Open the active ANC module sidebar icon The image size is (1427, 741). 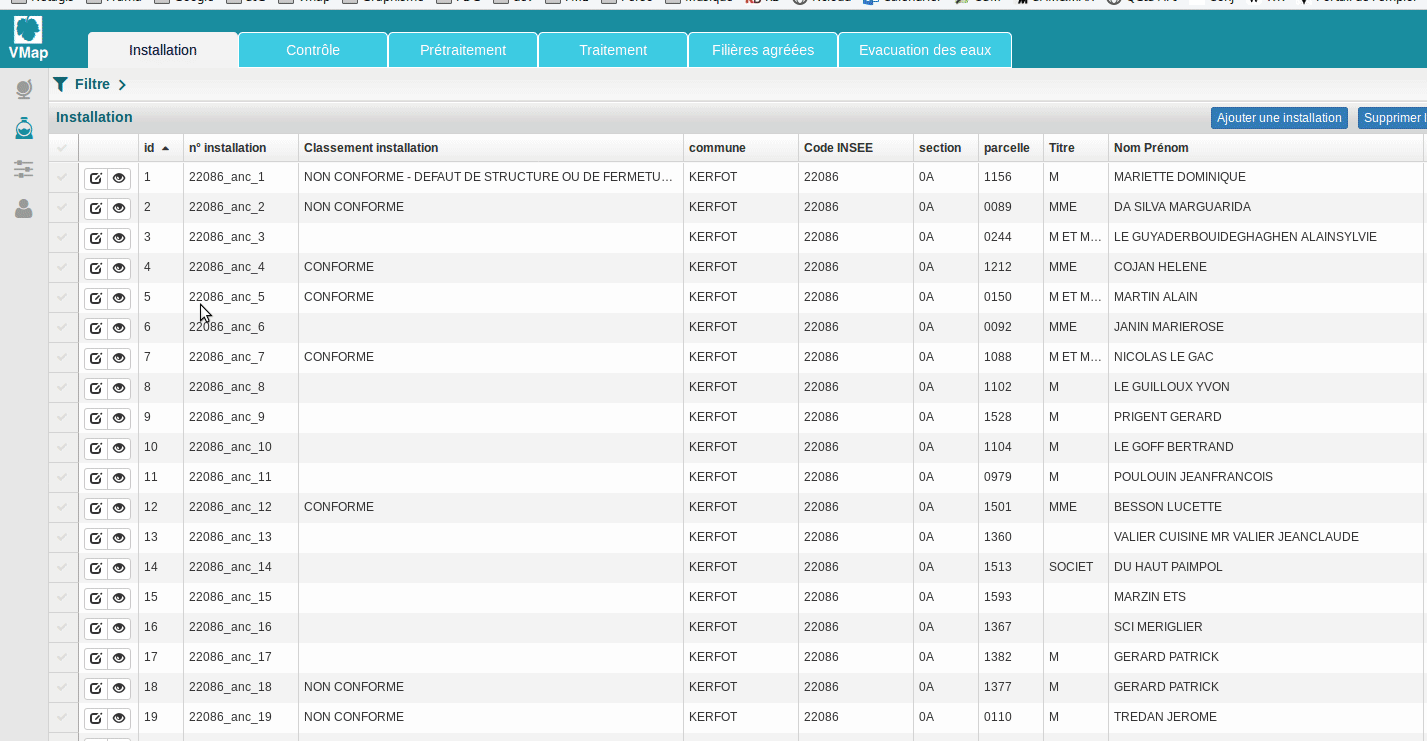[x=24, y=128]
